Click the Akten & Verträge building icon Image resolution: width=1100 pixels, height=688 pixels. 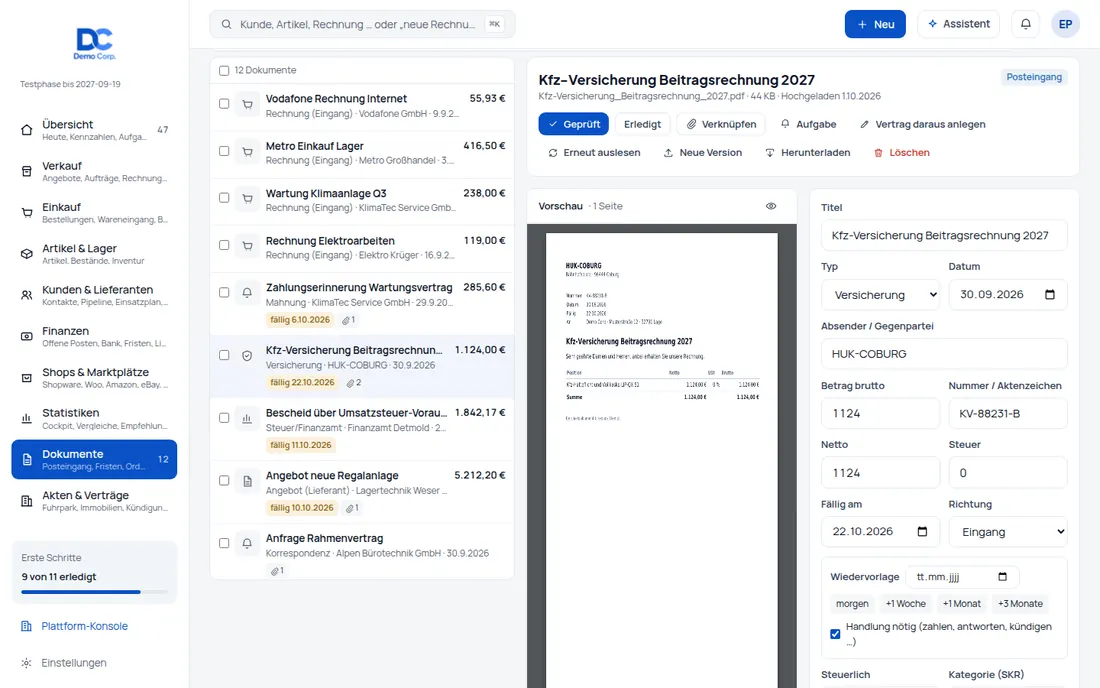tap(27, 501)
